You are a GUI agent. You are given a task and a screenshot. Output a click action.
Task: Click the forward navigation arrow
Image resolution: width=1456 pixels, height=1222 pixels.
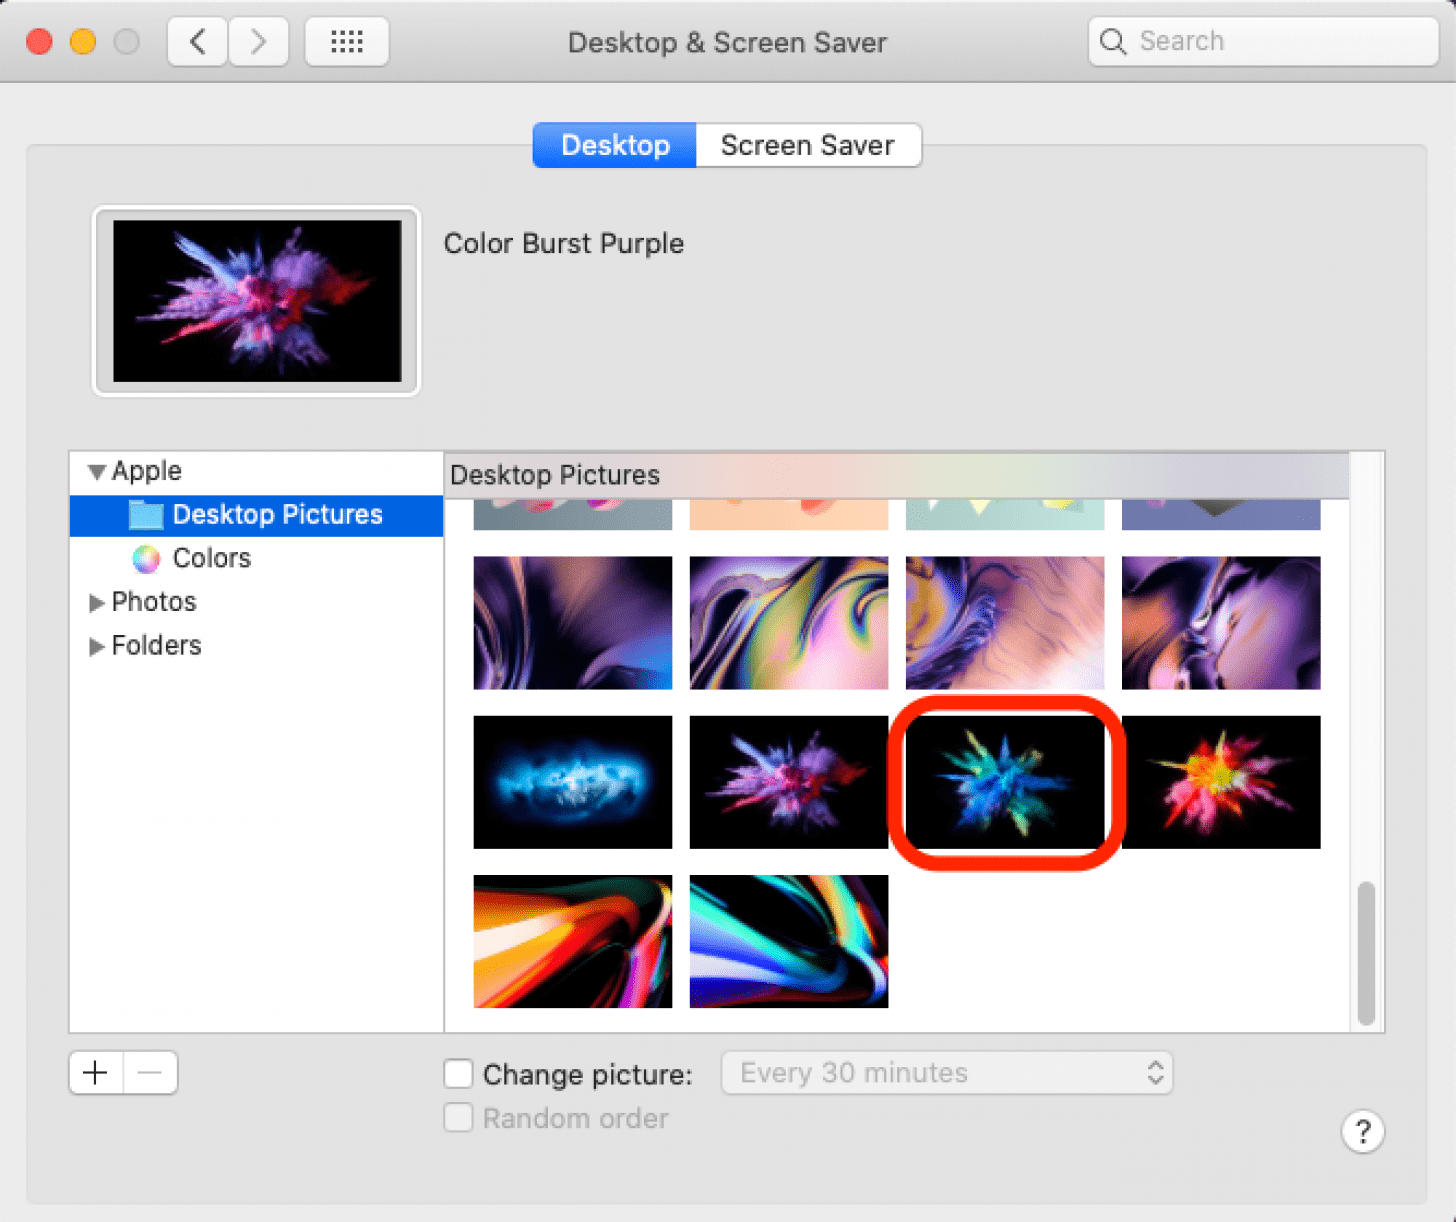tap(258, 42)
